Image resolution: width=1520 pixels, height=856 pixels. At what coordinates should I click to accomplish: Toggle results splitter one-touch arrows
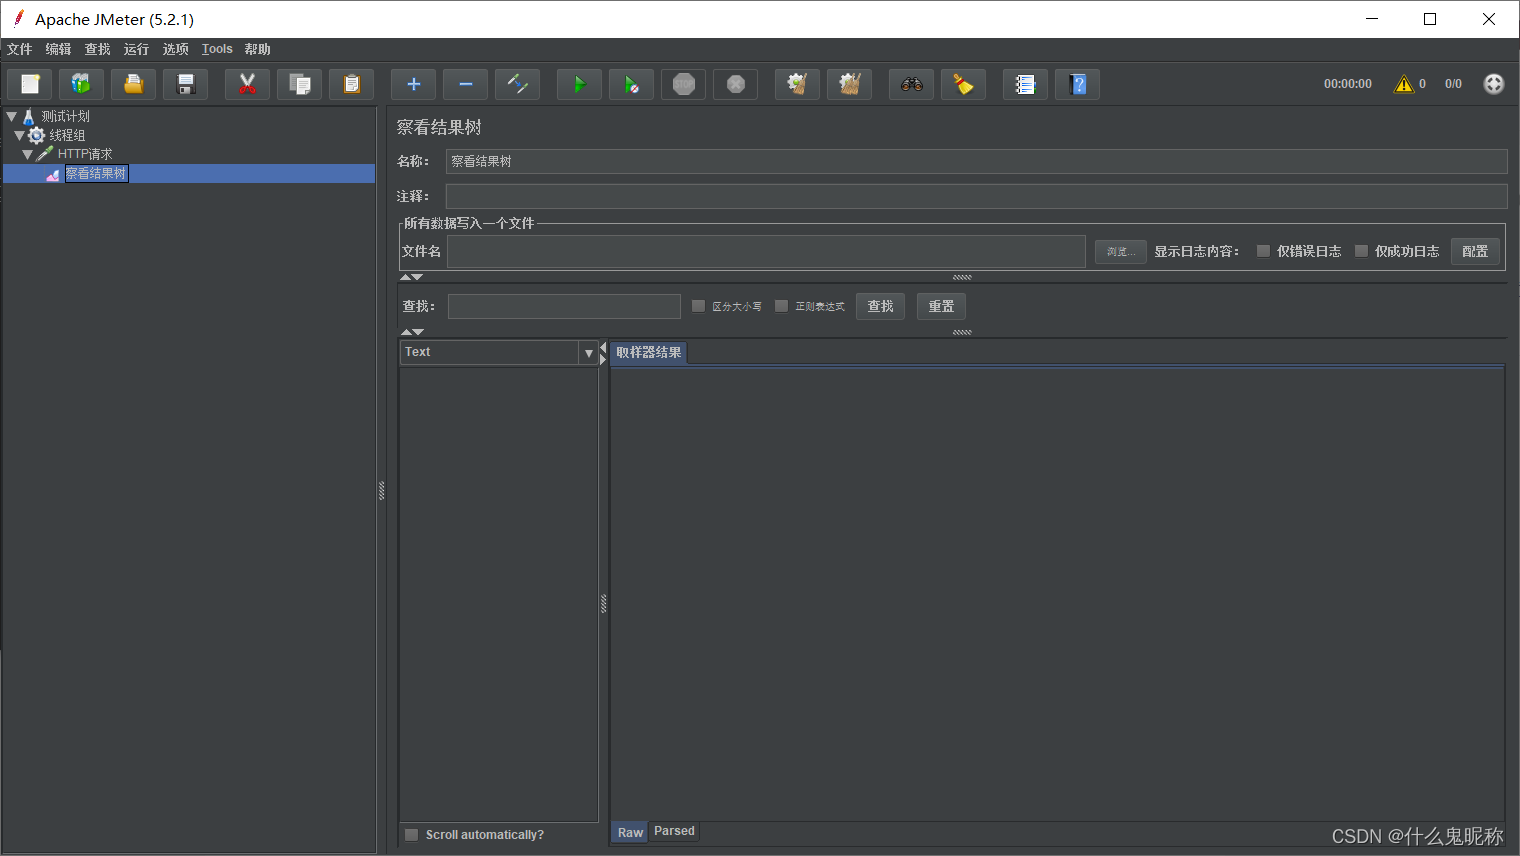(603, 353)
